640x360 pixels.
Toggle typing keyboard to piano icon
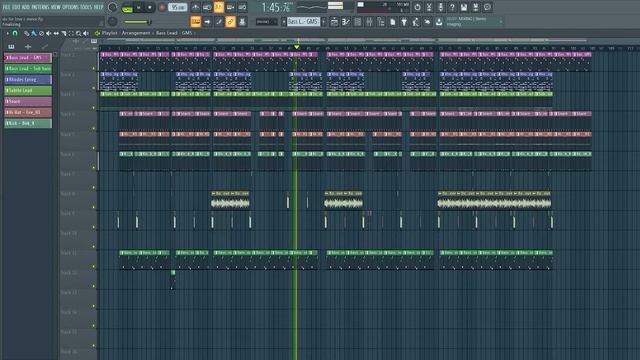[196, 22]
